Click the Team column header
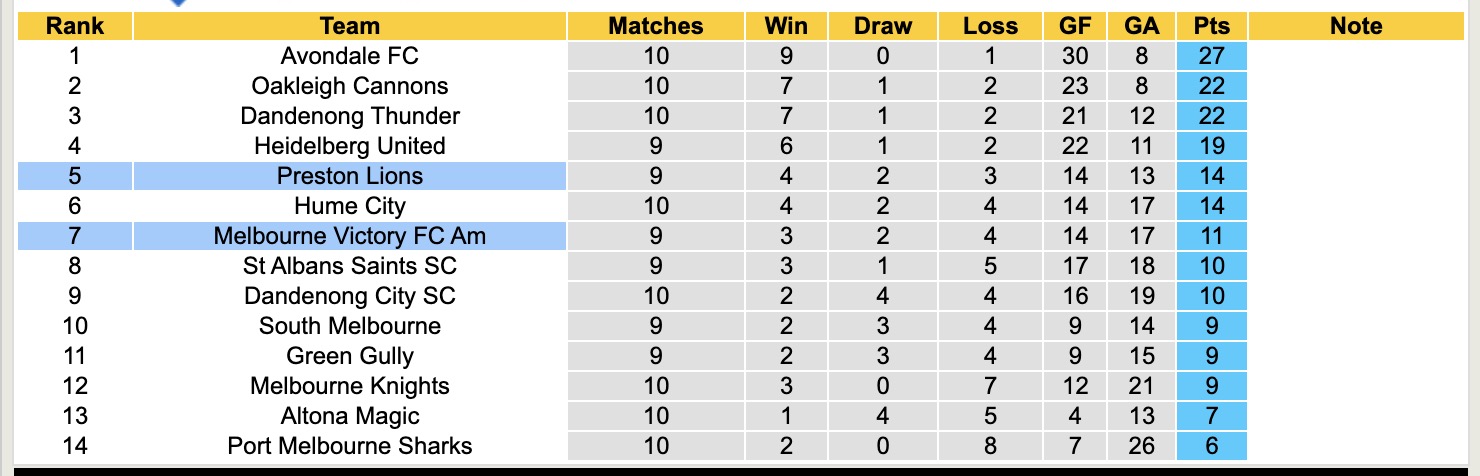1480x476 pixels. pos(350,26)
